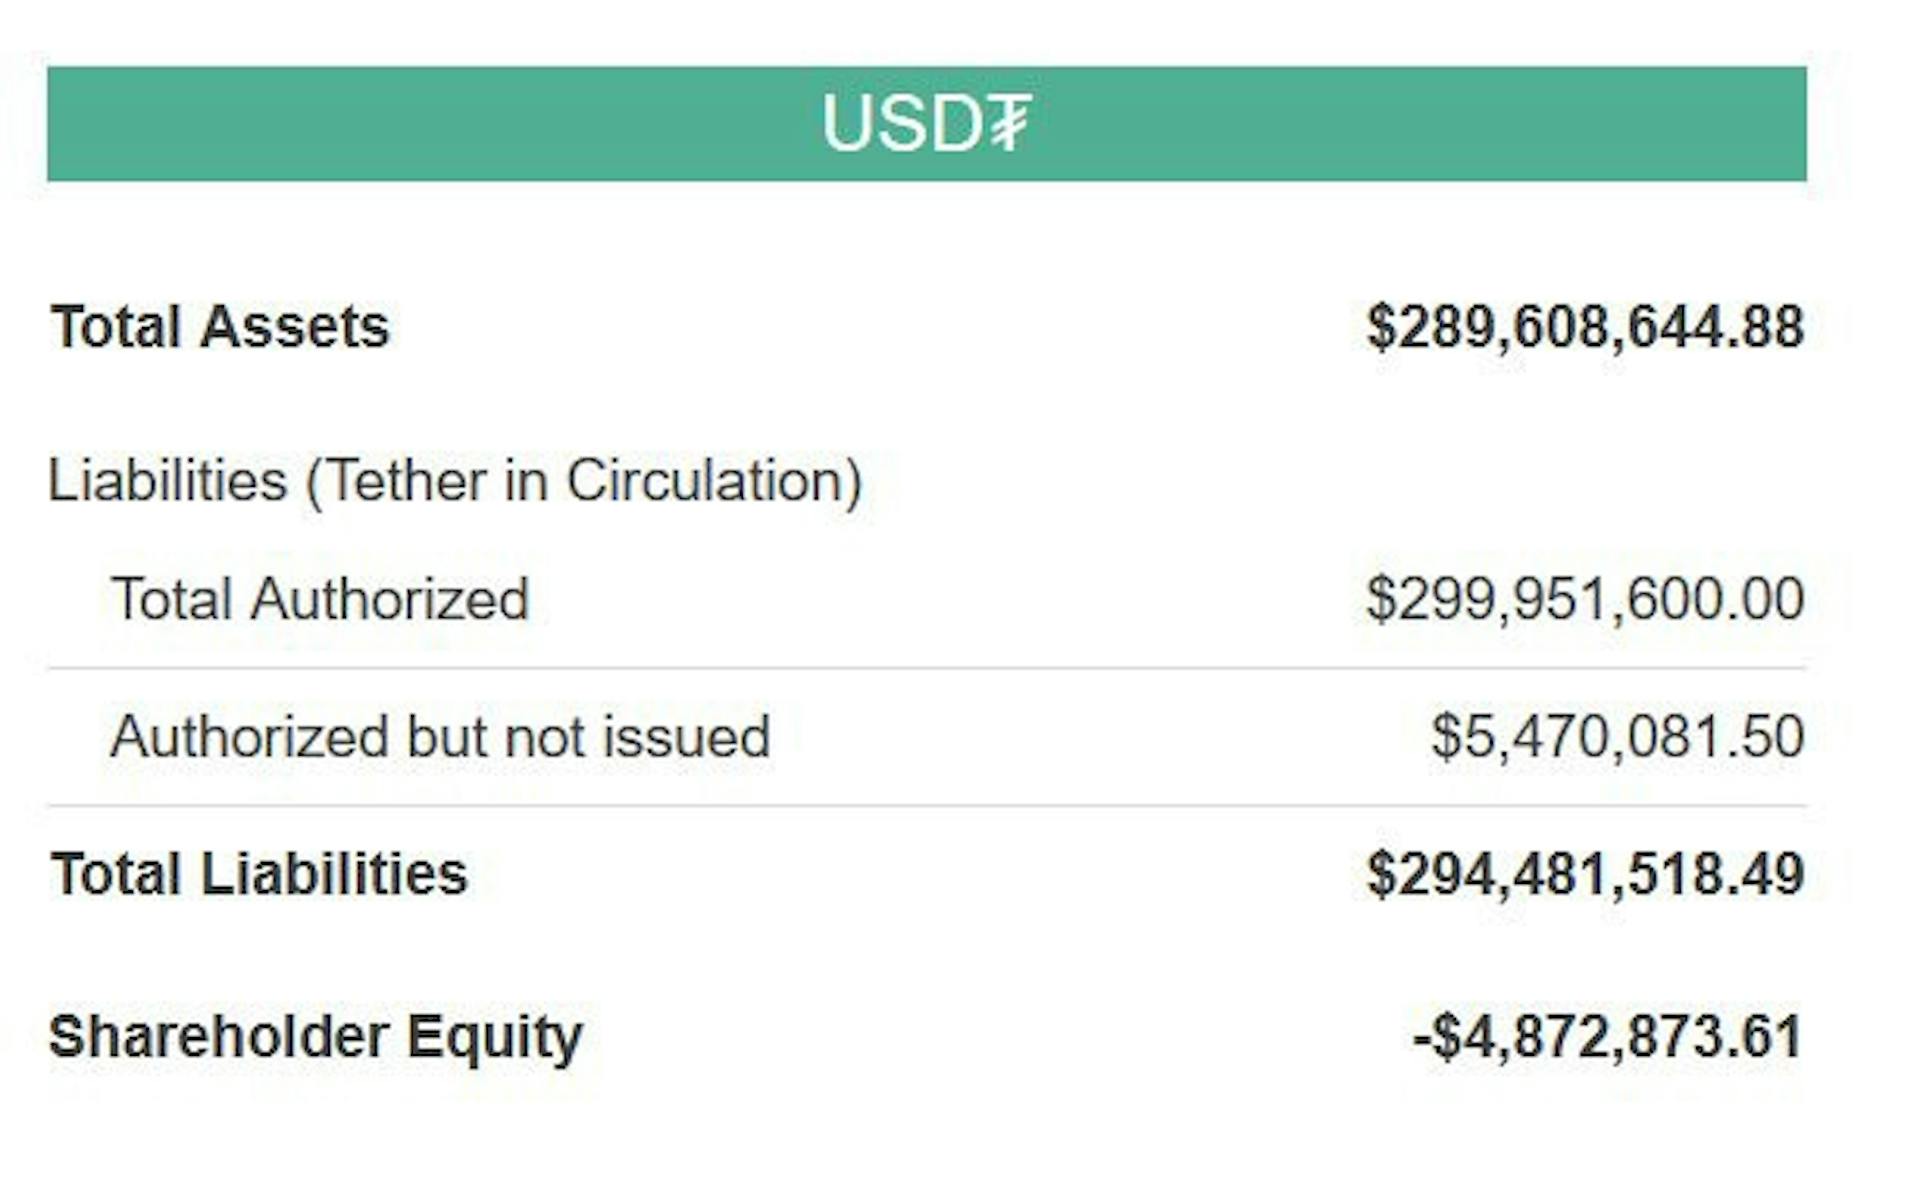1920x1195 pixels.
Task: Click the Authorized but not issued label
Action: [x=441, y=737]
